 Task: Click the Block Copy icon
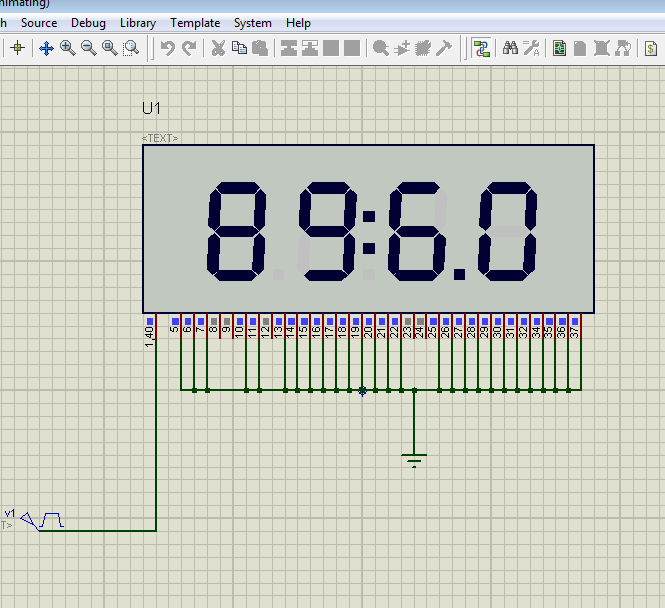[x=289, y=48]
